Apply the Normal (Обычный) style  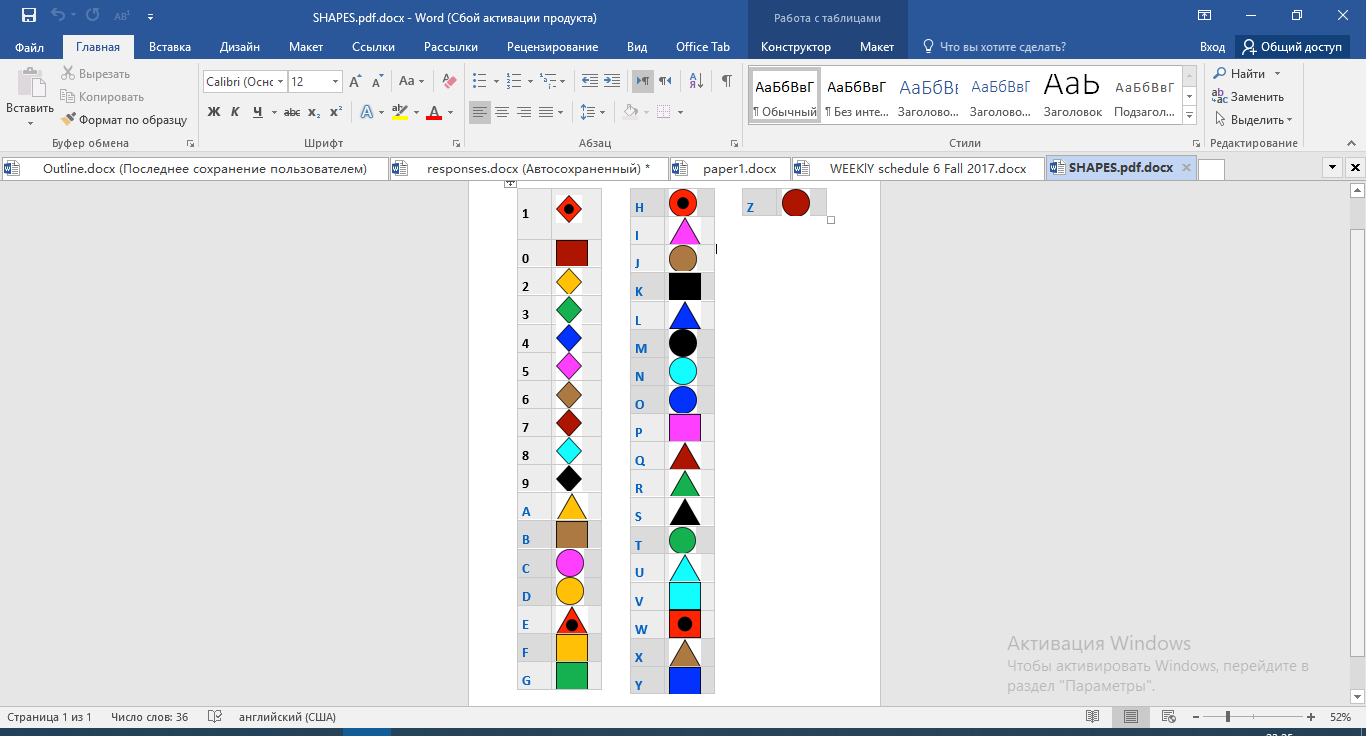click(x=785, y=95)
